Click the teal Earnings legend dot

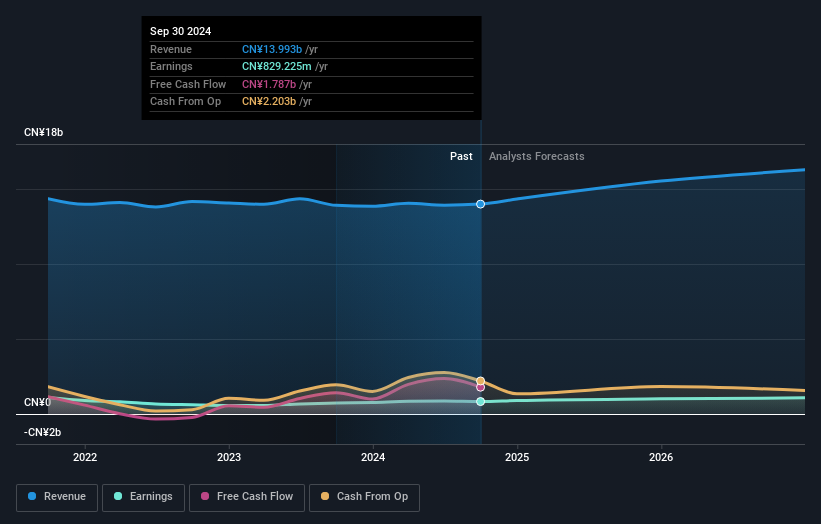118,496
